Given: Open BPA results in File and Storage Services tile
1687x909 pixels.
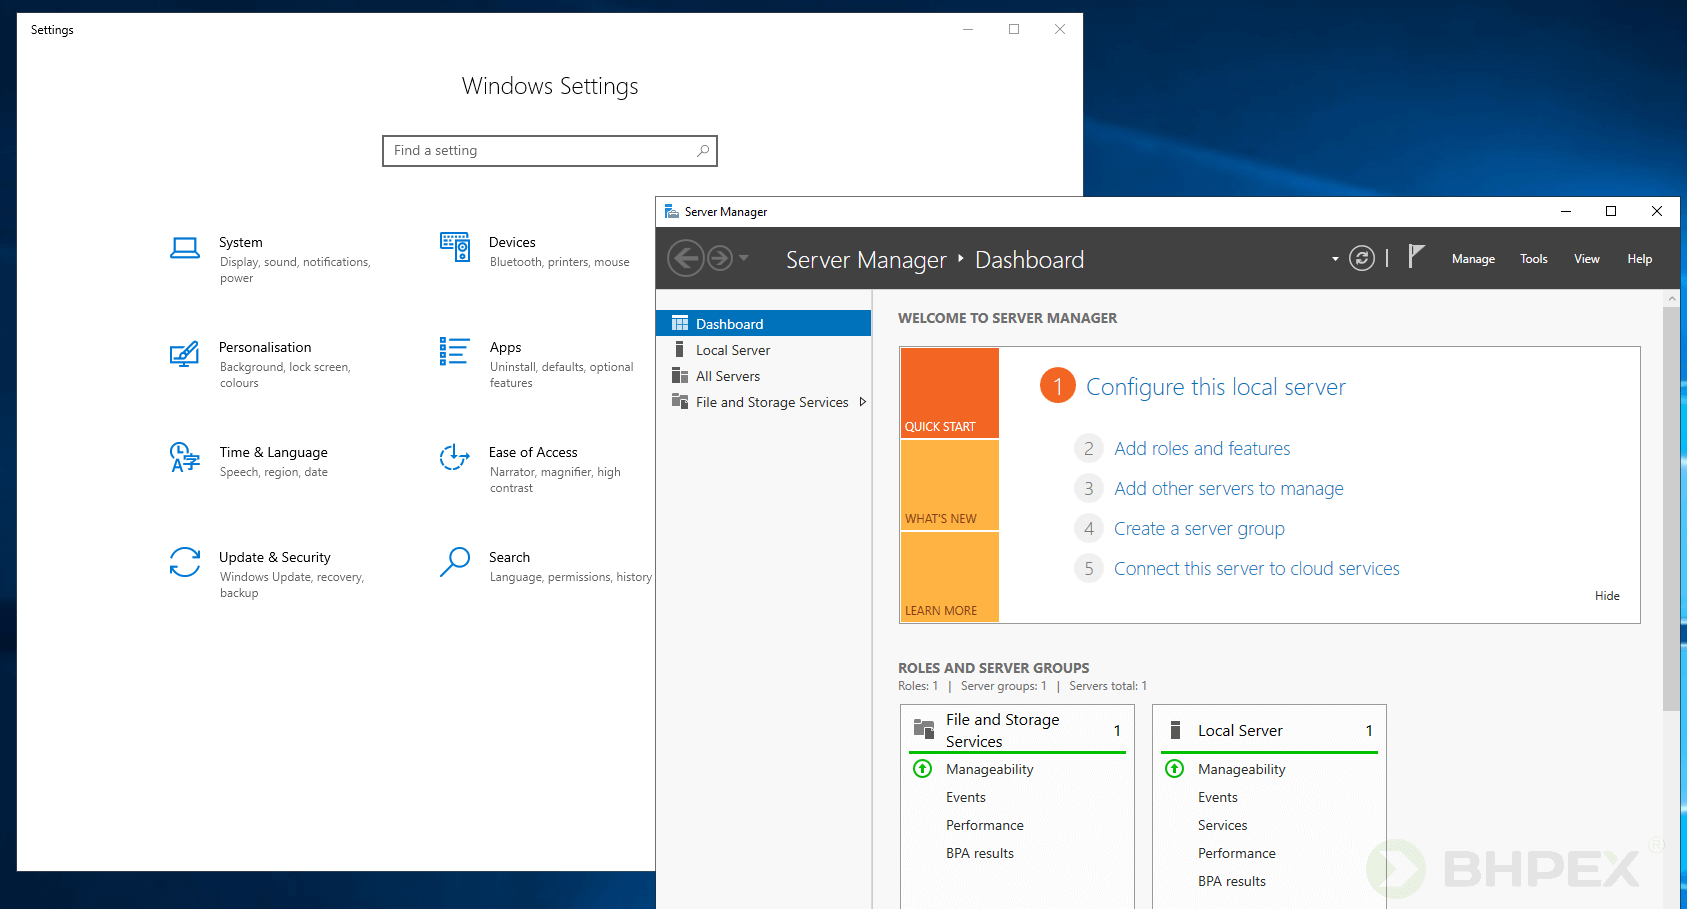Looking at the screenshot, I should click(980, 853).
